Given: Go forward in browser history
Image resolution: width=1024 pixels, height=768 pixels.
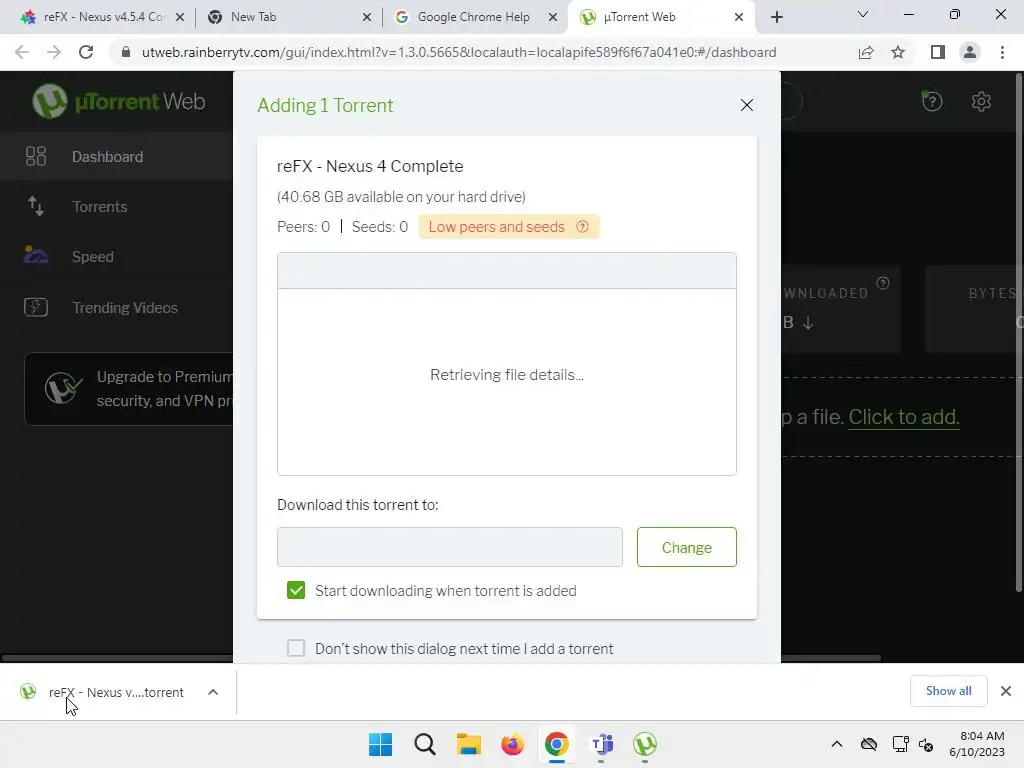Looking at the screenshot, I should (x=54, y=52).
